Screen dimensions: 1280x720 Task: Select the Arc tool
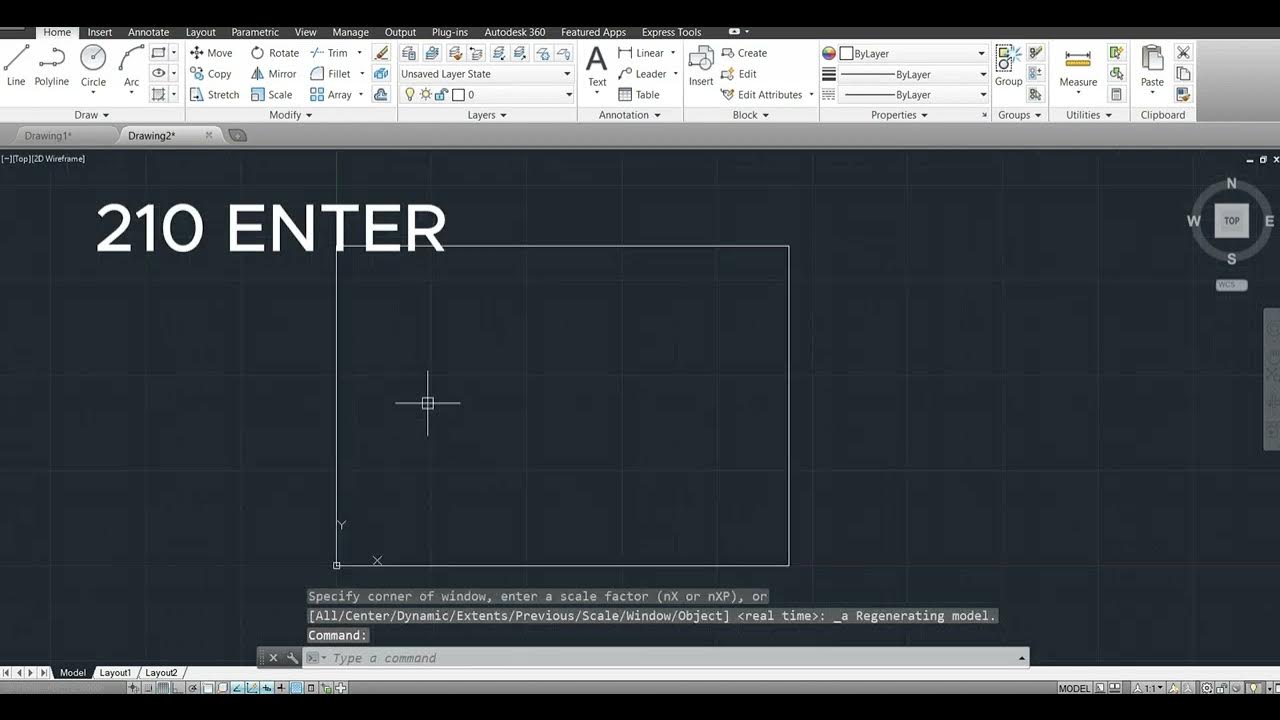pyautogui.click(x=131, y=65)
